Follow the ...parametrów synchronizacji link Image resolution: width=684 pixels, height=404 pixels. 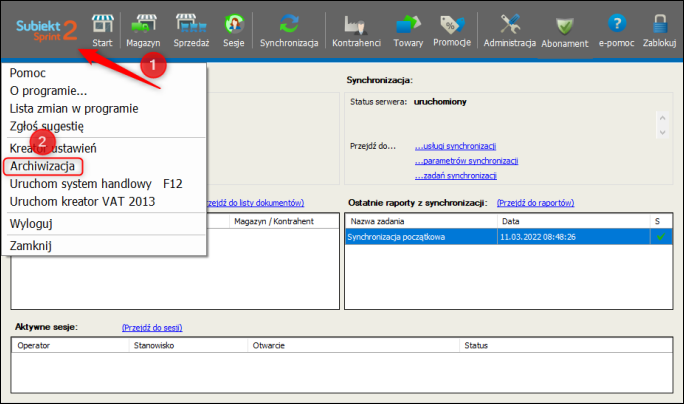tap(466, 161)
